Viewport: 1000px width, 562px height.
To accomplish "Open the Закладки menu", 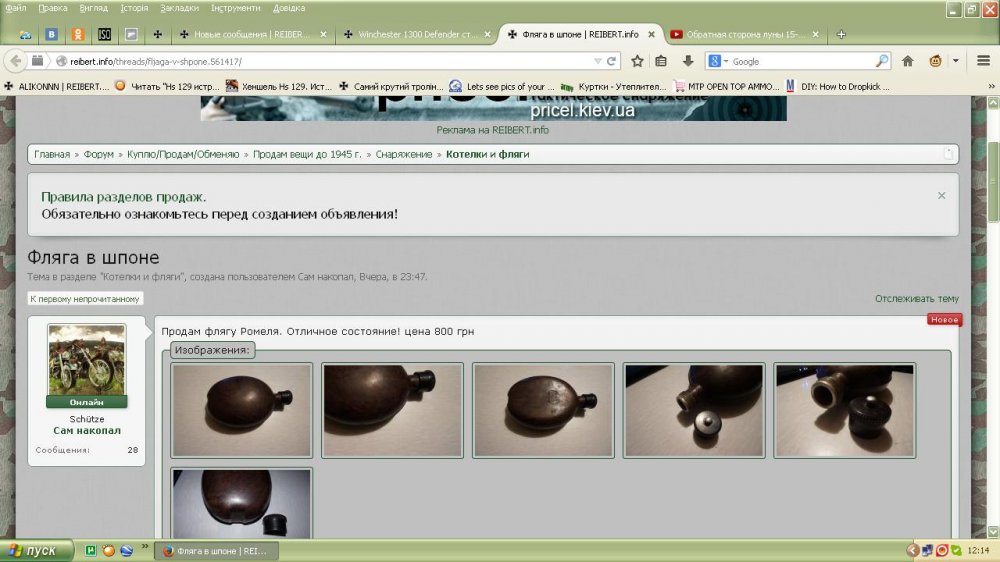I will point(179,8).
